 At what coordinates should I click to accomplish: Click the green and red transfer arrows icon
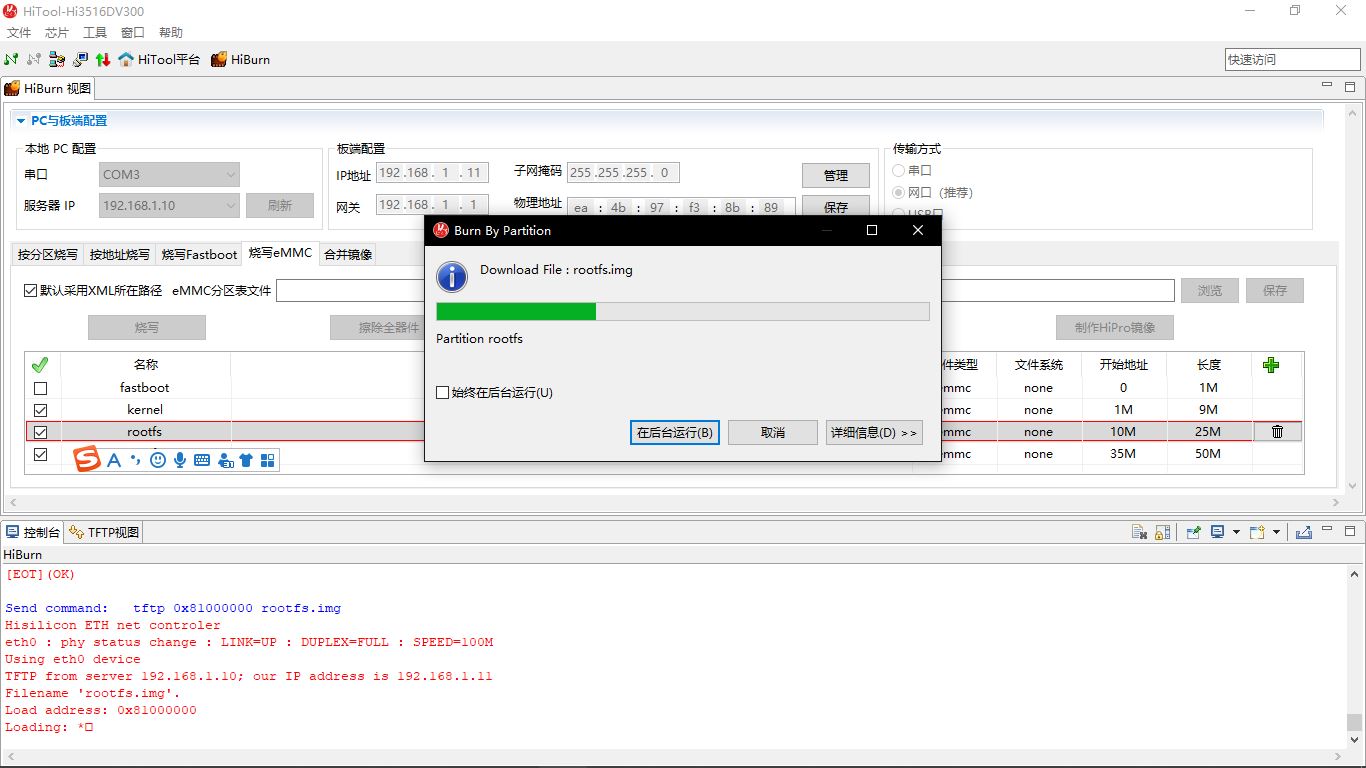102,59
